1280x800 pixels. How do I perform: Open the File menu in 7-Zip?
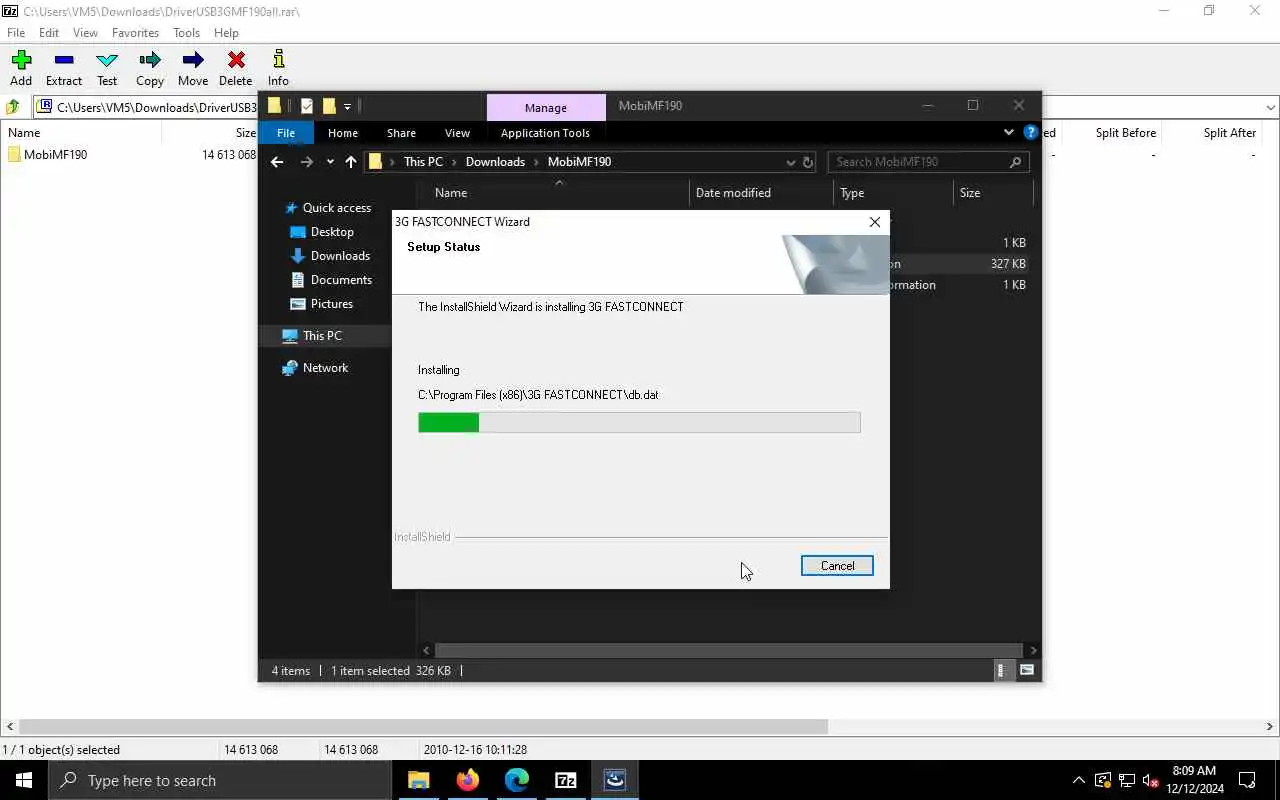tap(16, 33)
